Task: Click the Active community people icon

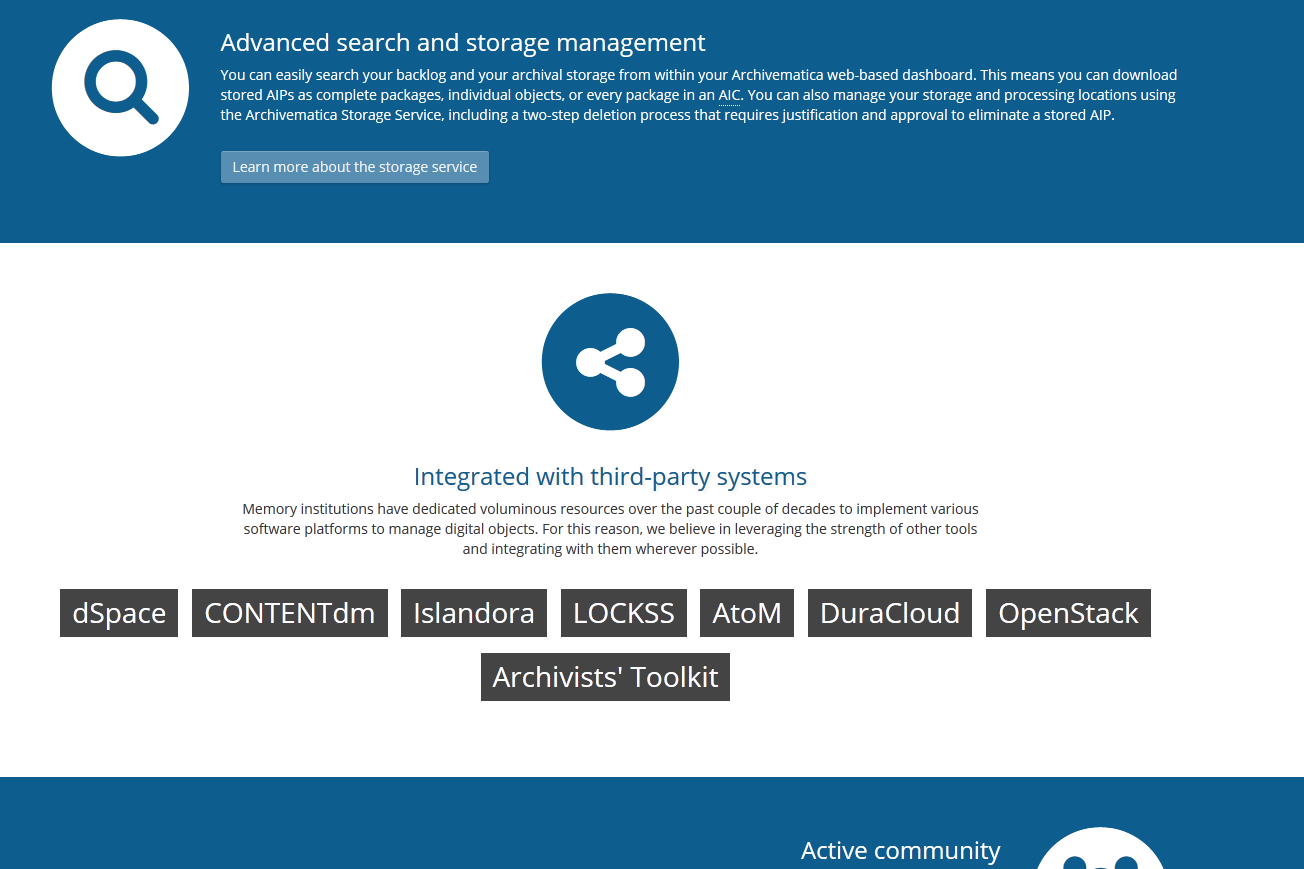Action: 1100,848
